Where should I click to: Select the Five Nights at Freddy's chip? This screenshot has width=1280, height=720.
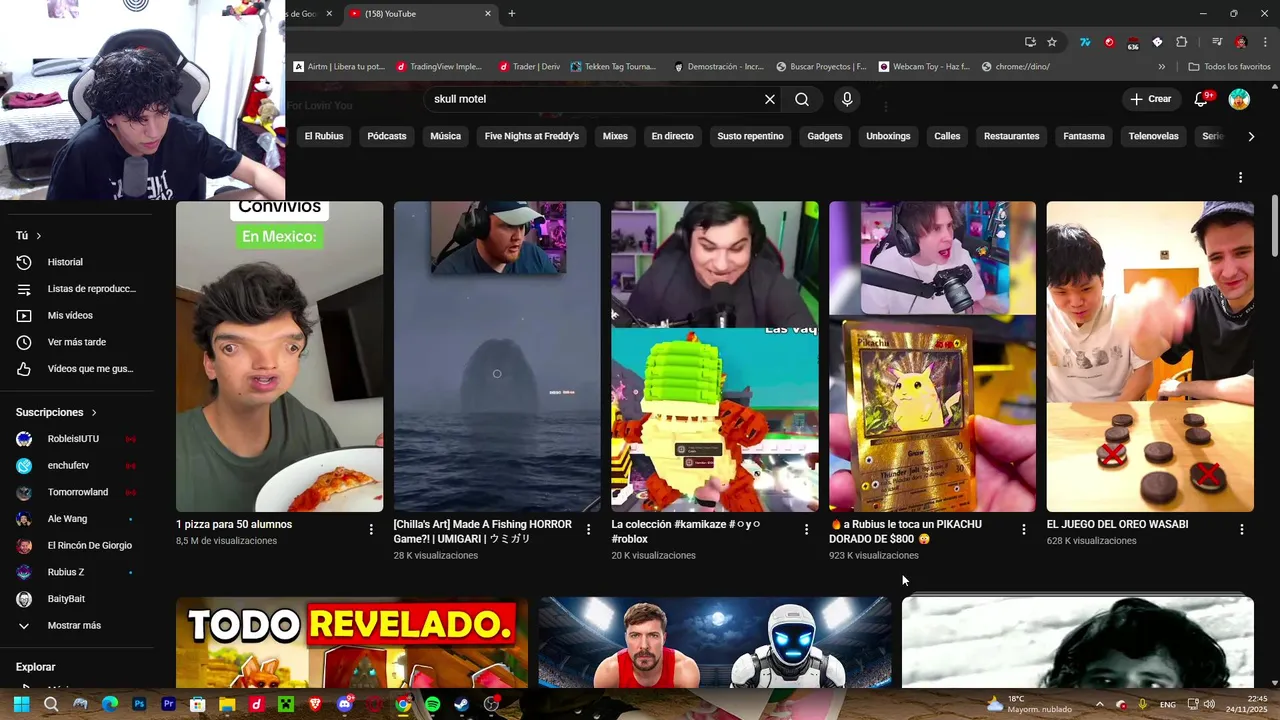point(532,136)
